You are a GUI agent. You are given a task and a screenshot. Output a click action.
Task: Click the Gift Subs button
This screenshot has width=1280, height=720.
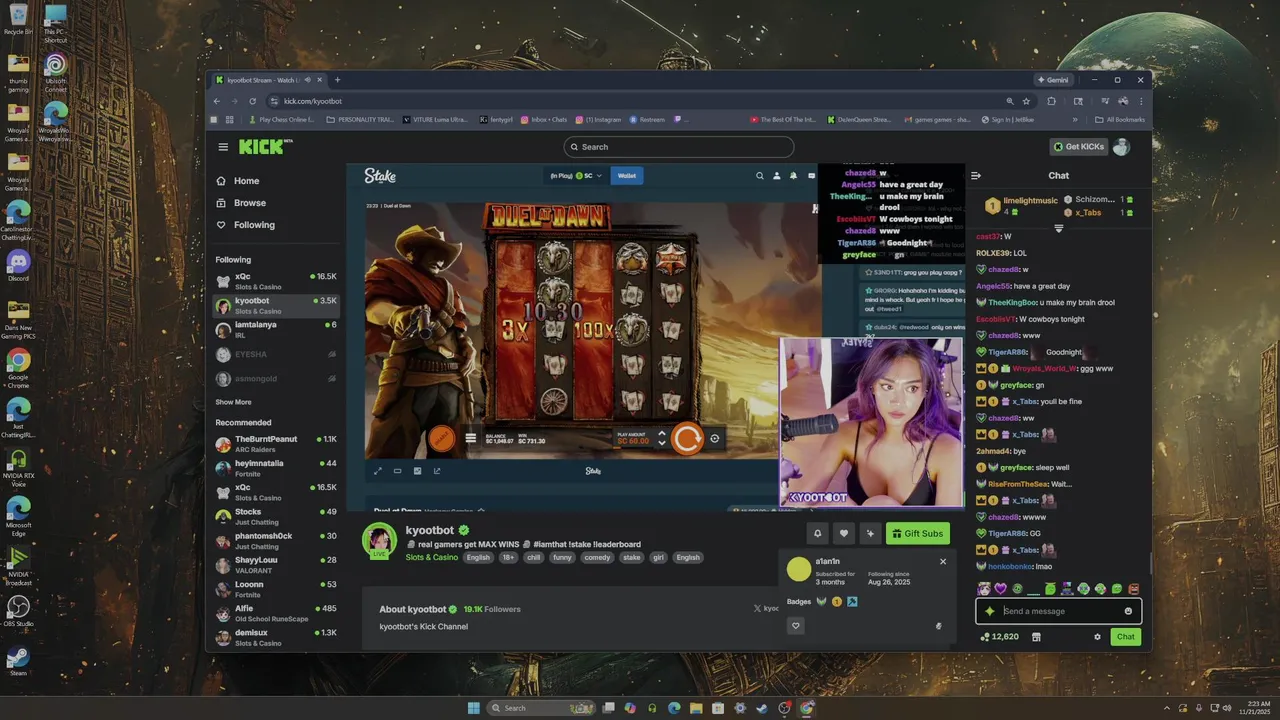click(x=918, y=534)
